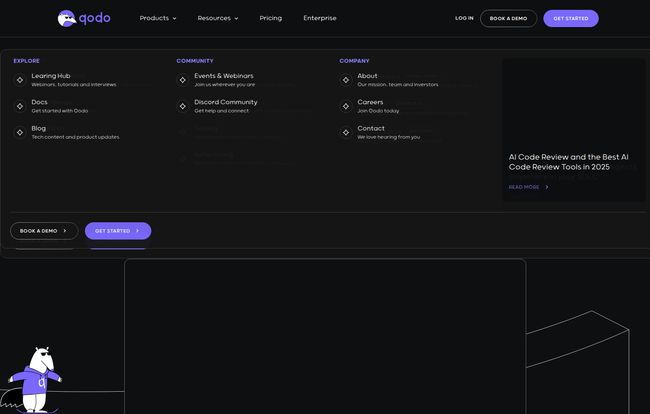Image resolution: width=650 pixels, height=414 pixels.
Task: Click 'Join us wherever you are' description
Action: click(x=225, y=85)
